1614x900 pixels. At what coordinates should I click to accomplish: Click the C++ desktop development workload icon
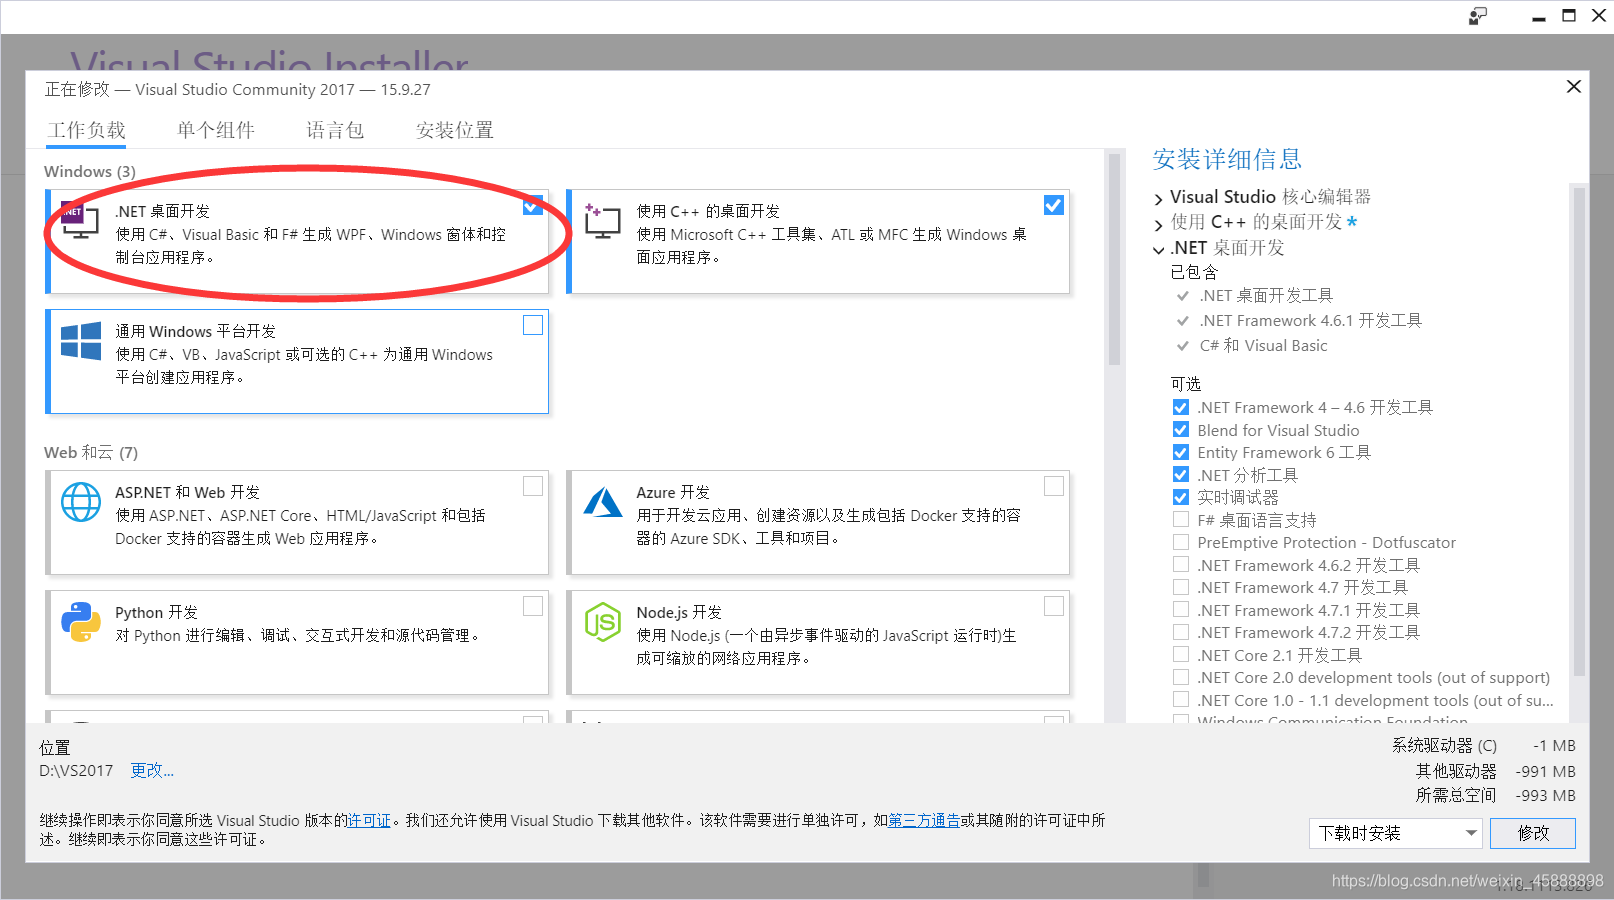click(602, 220)
